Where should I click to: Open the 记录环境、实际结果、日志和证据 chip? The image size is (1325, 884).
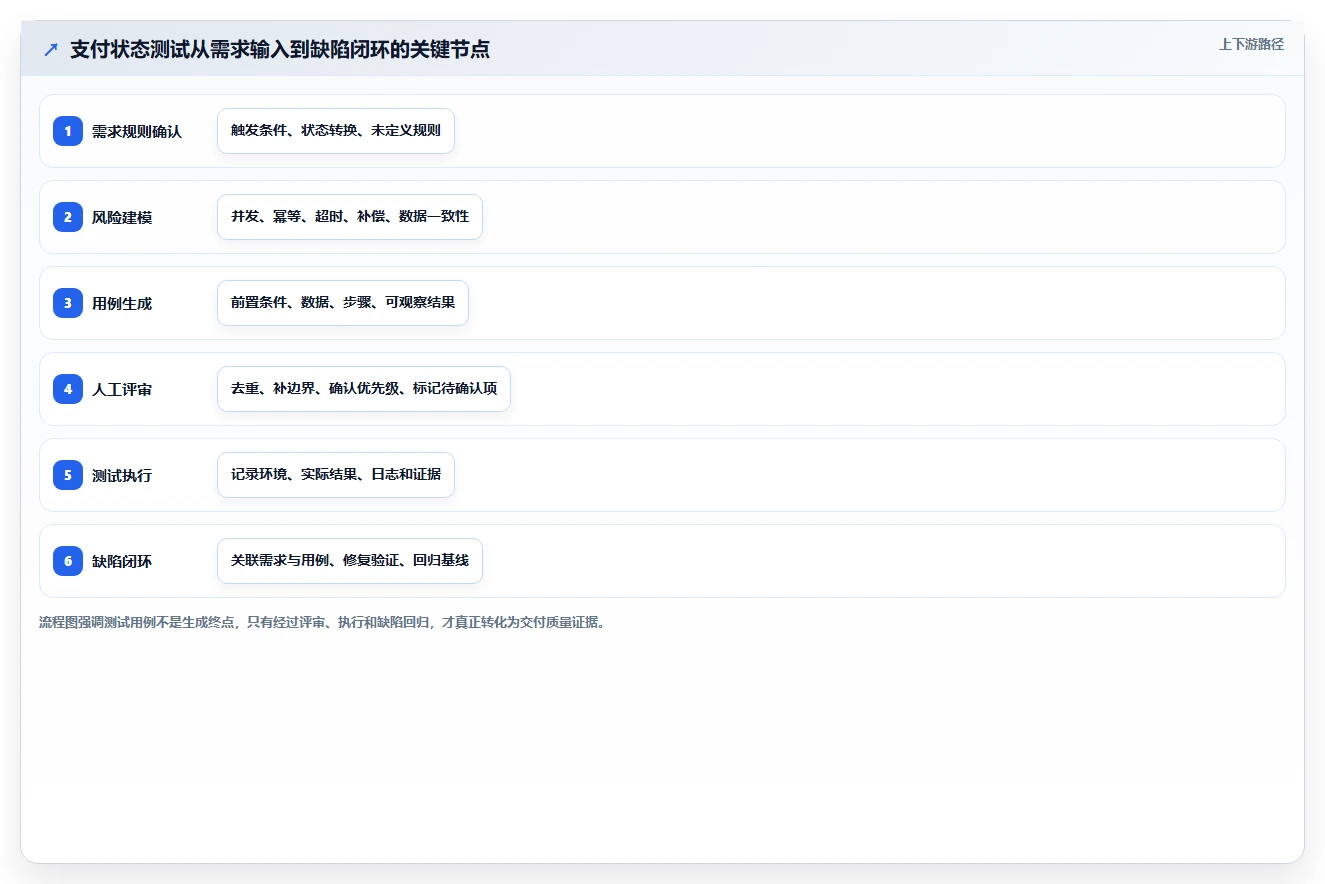coord(336,475)
